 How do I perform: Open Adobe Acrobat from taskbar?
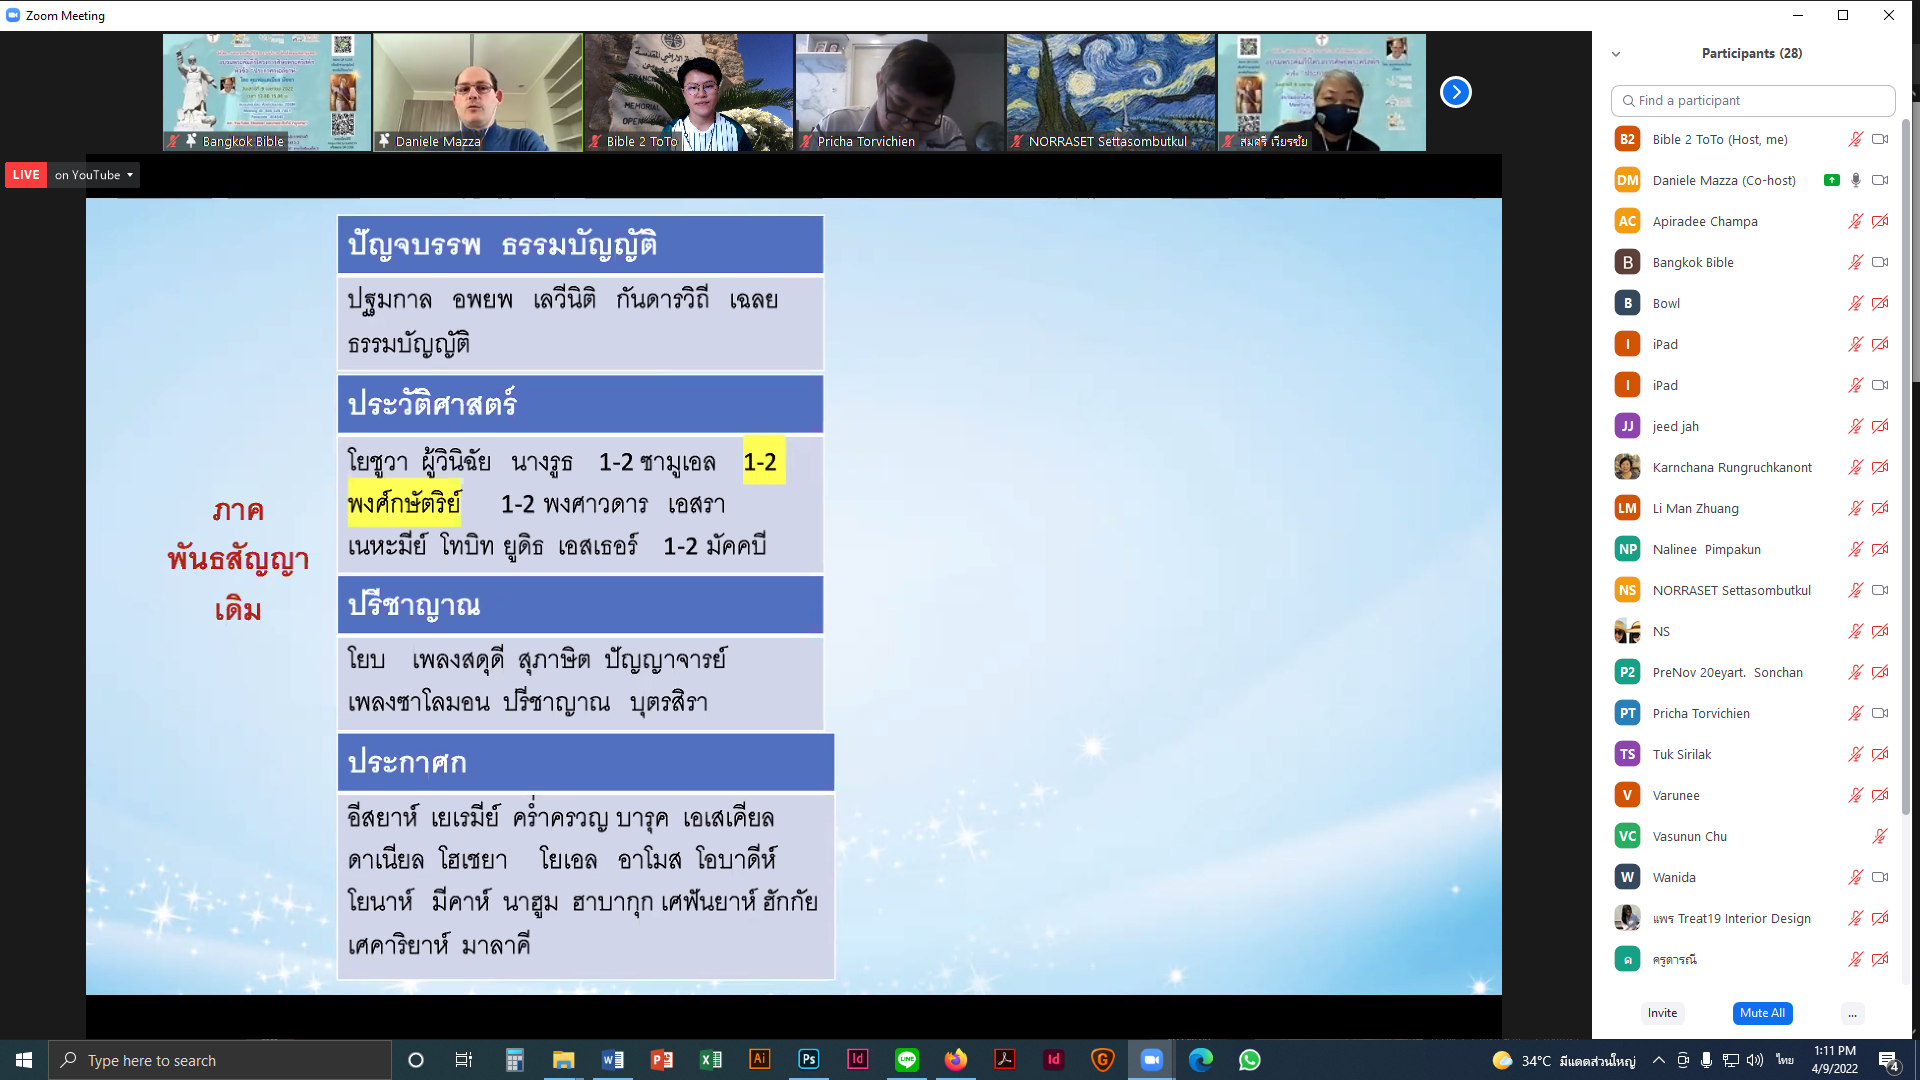1004,1060
